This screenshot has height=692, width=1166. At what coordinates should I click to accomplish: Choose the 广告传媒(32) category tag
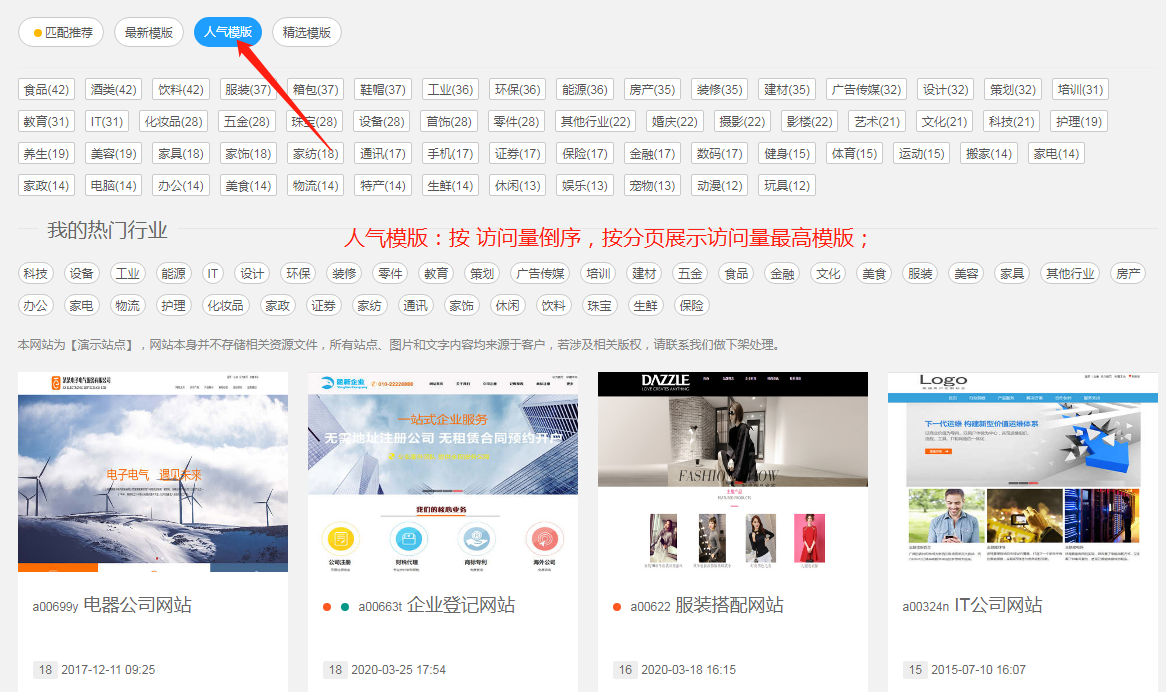(866, 90)
